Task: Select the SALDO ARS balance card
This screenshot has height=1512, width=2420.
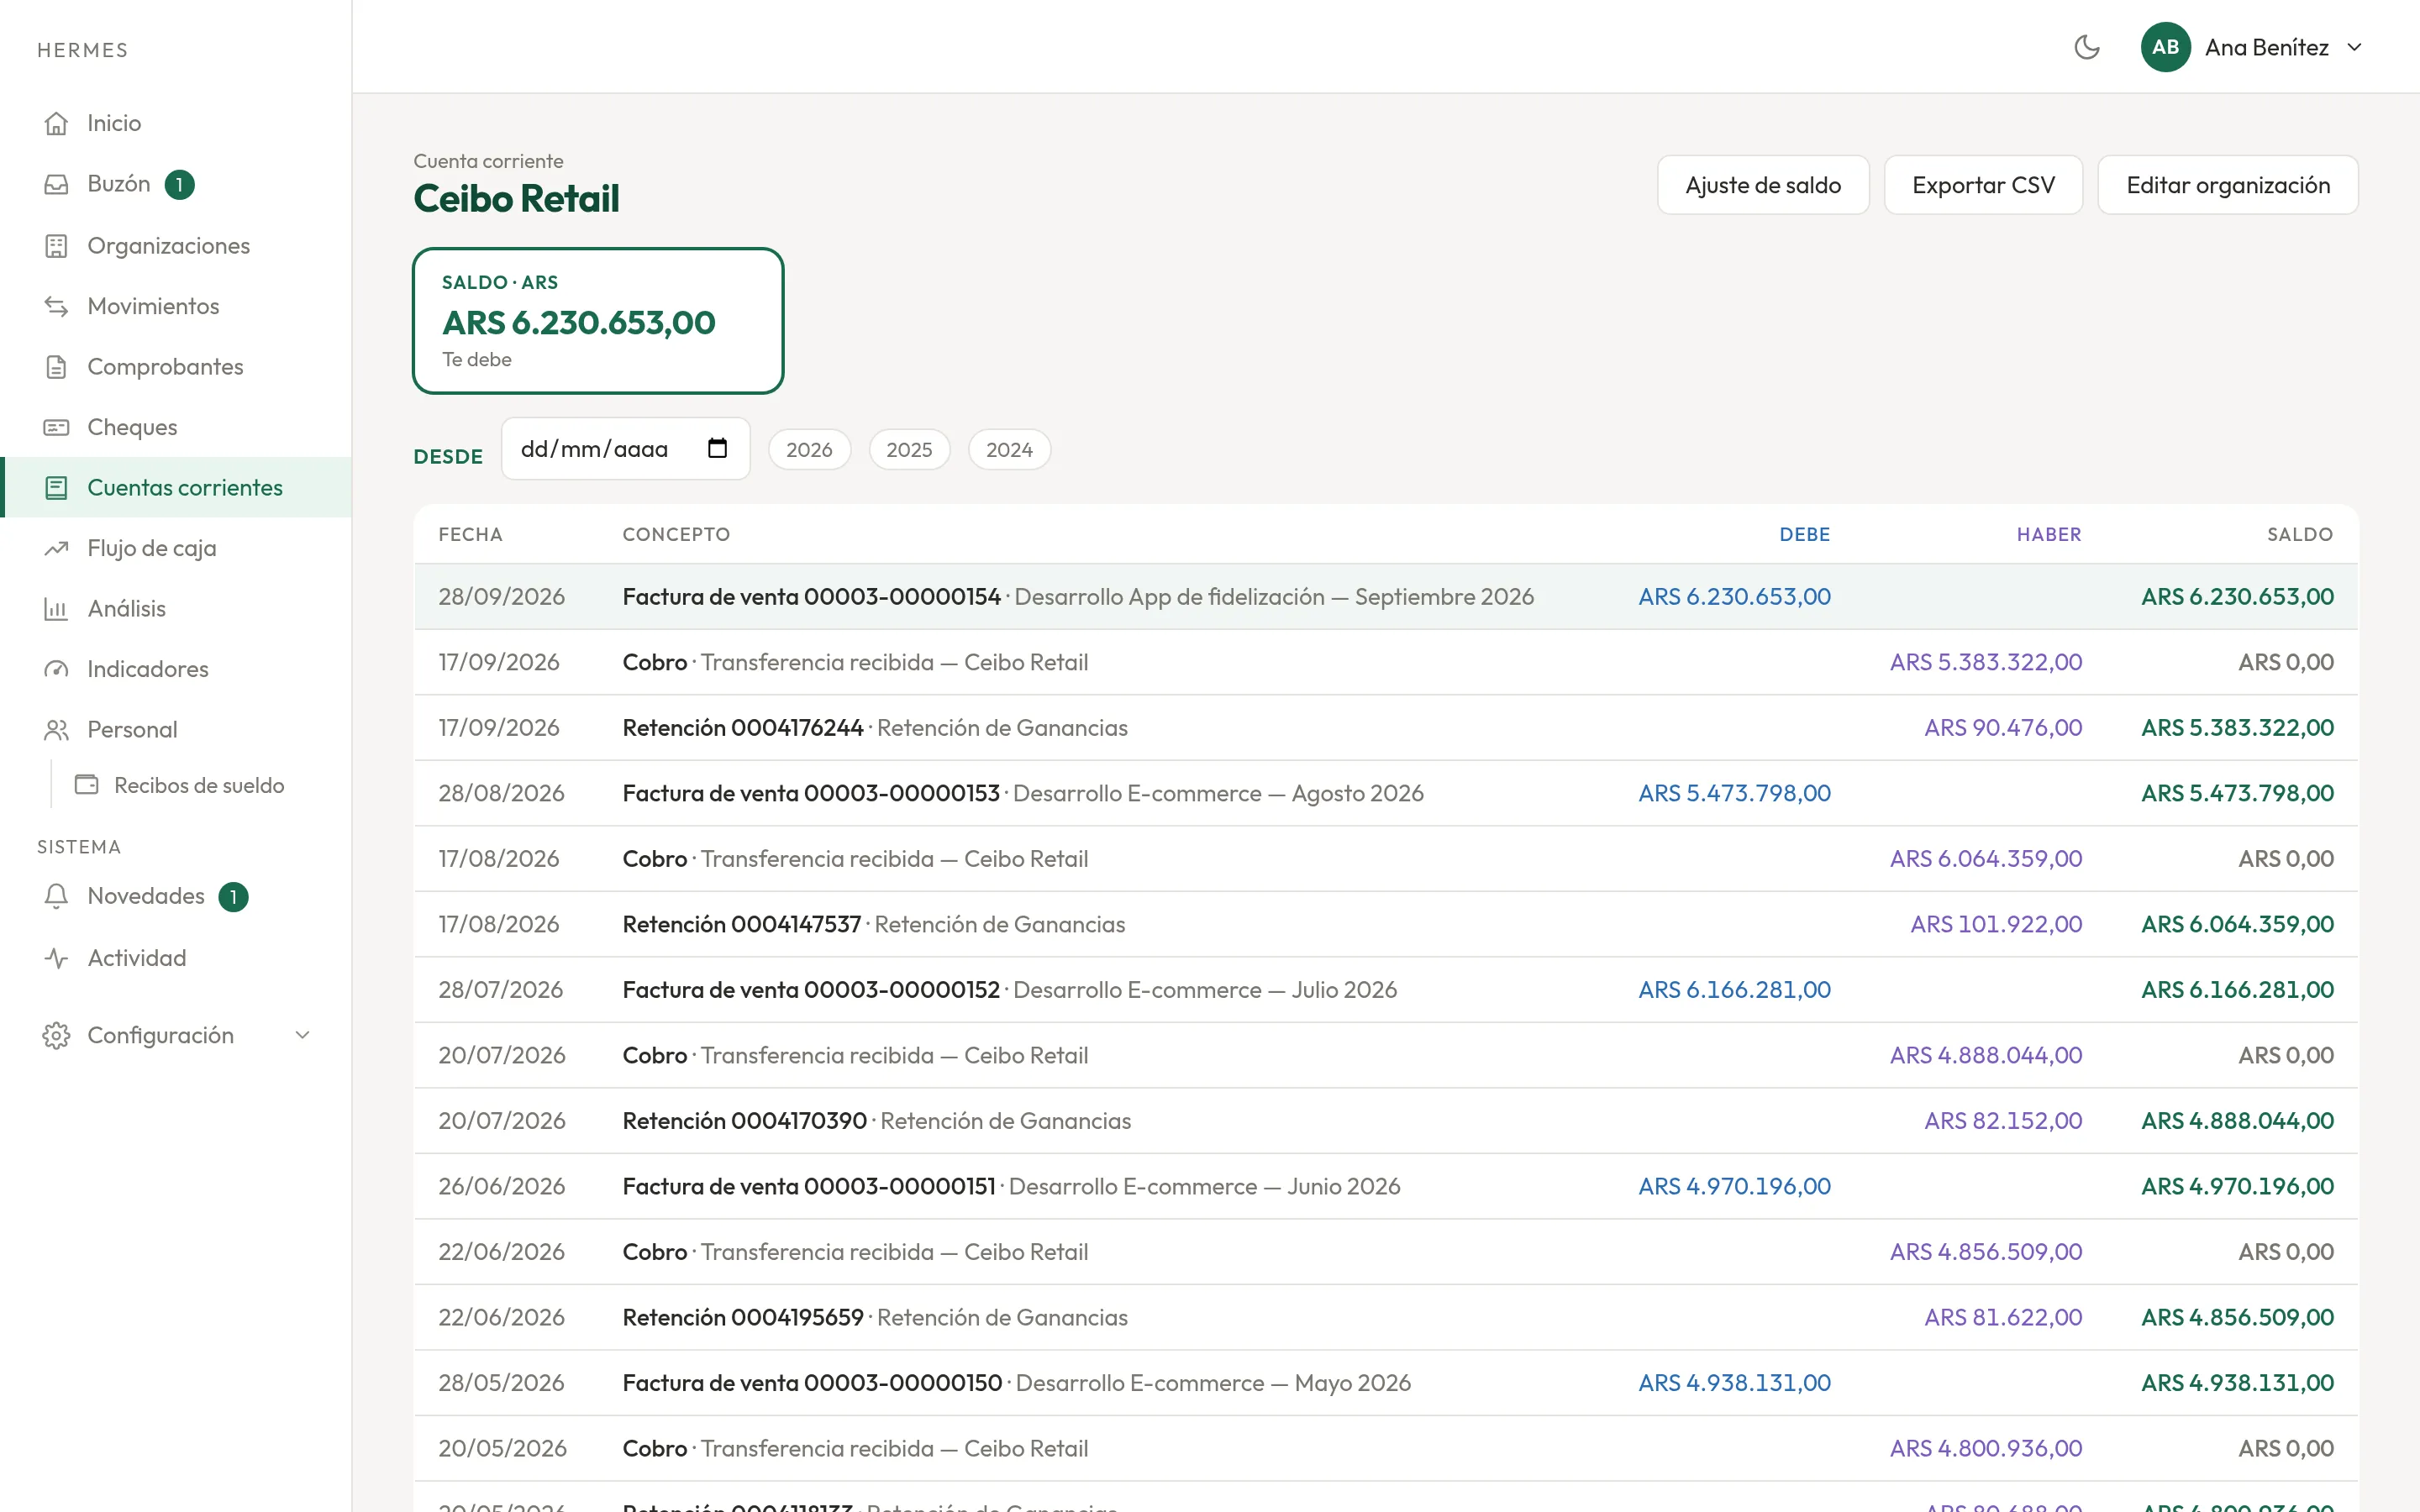Action: 598,321
